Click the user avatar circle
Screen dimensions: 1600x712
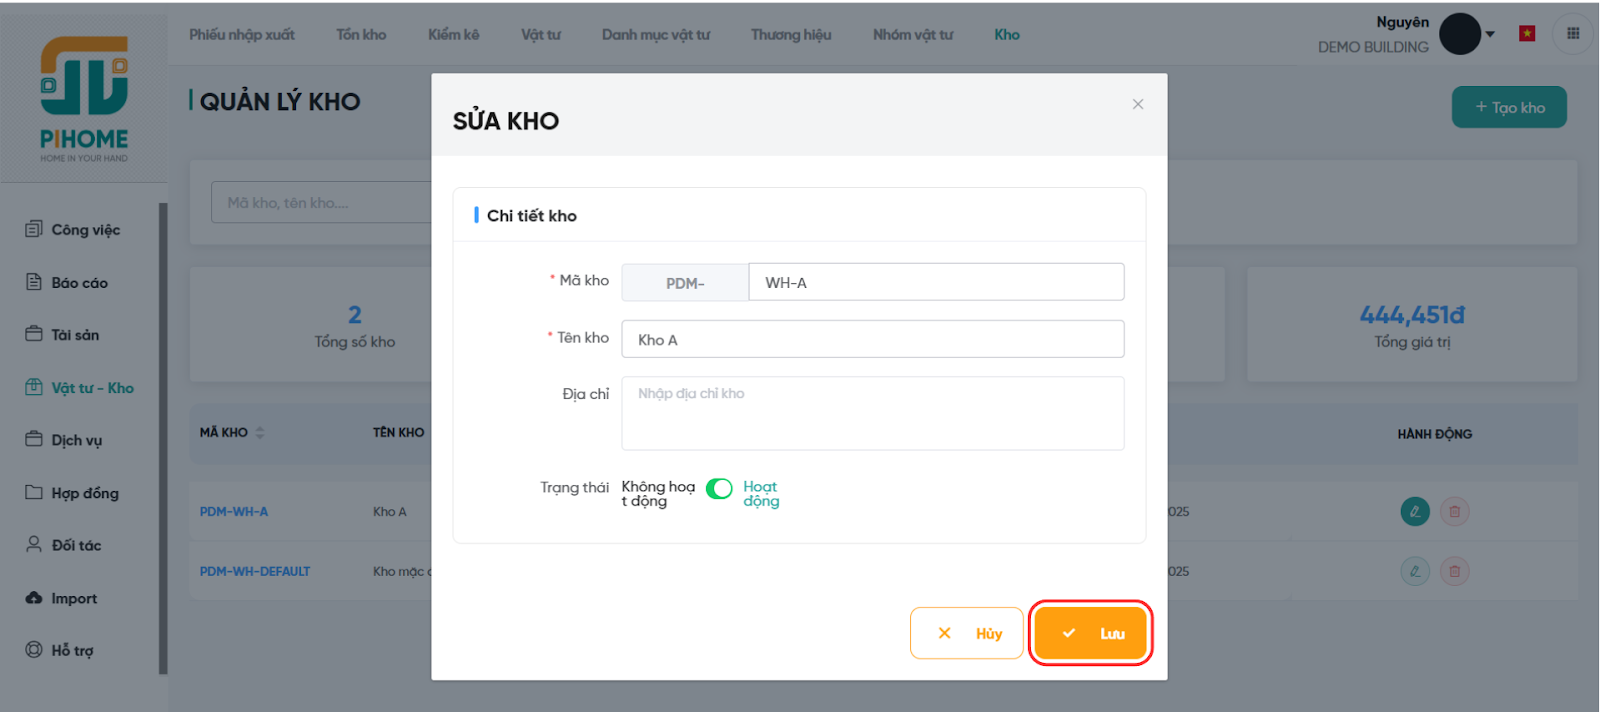1459,34
